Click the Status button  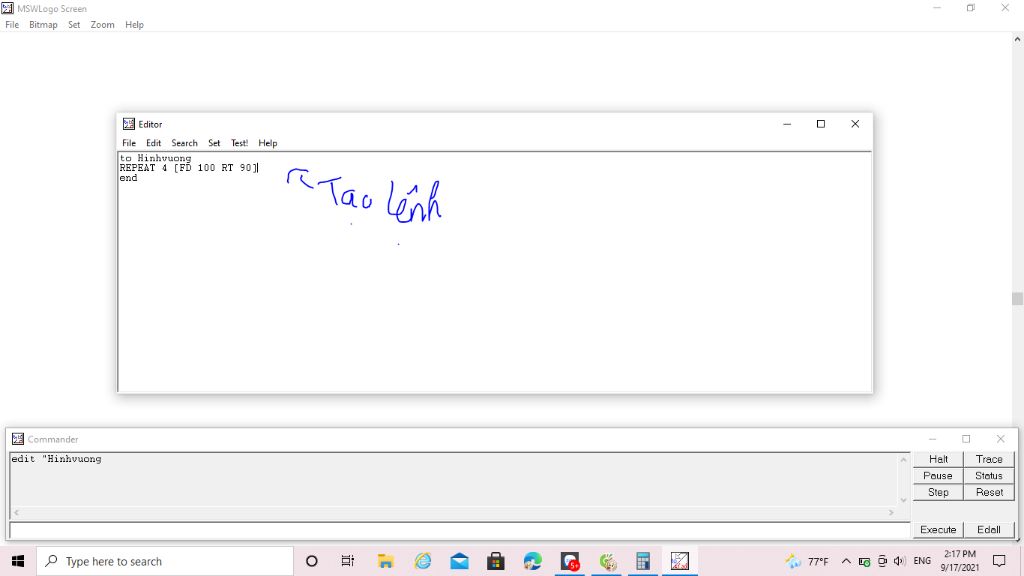tap(989, 476)
